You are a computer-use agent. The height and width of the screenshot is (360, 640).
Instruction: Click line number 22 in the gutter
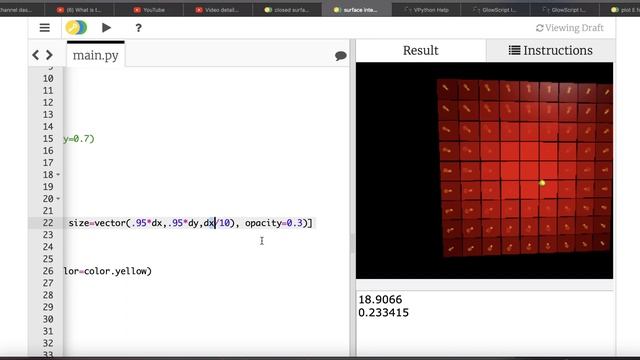(48, 223)
